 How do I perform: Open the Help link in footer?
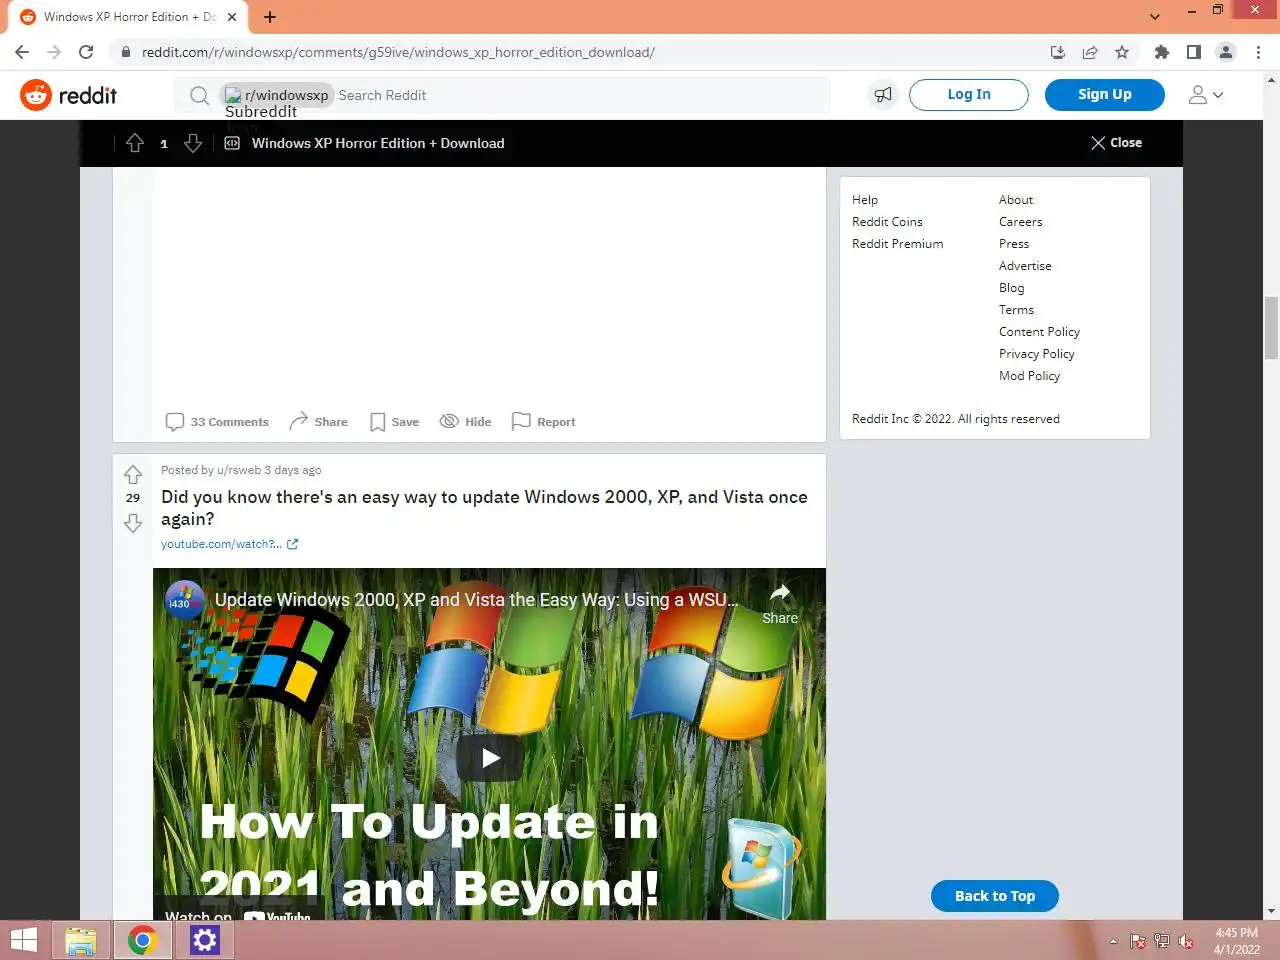[x=865, y=200]
